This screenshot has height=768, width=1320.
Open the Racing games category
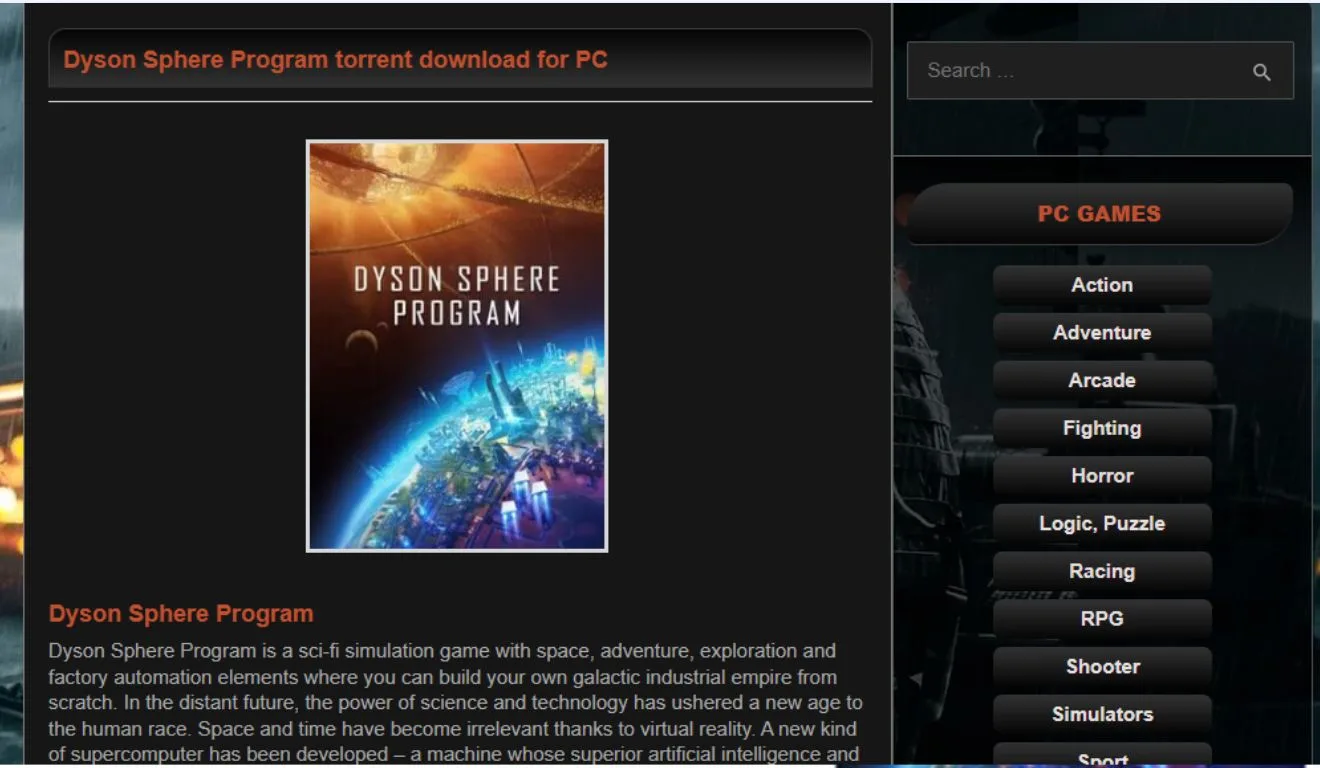point(1102,572)
